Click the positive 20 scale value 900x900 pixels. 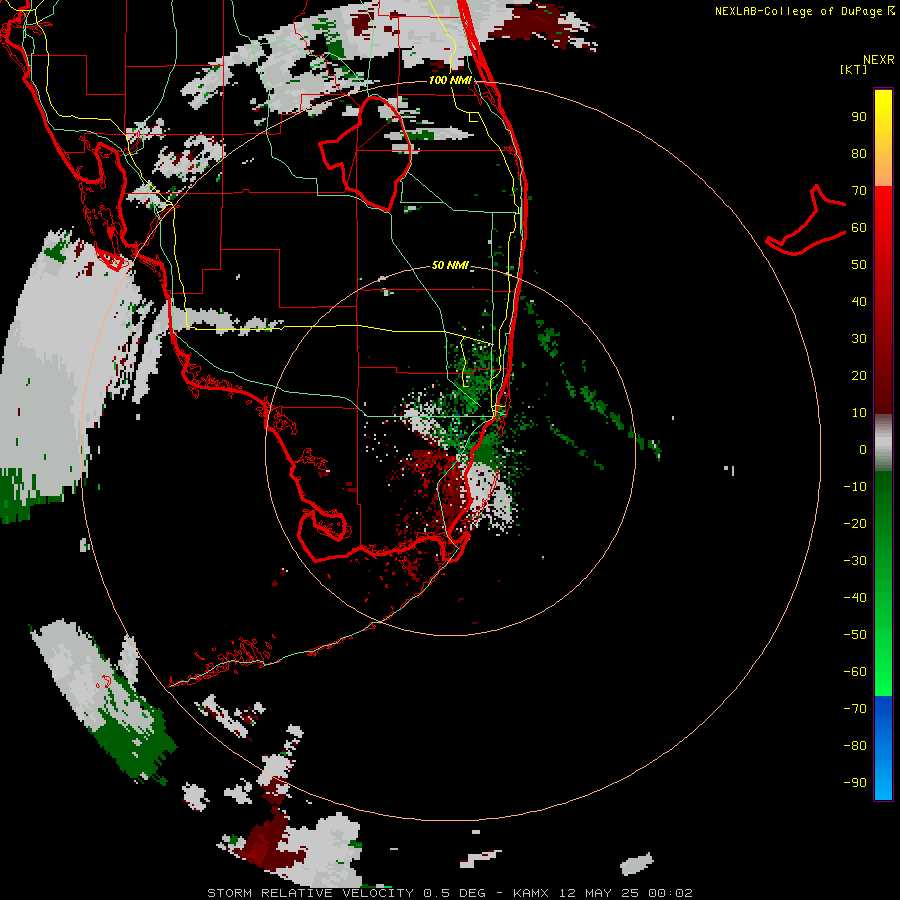859,376
